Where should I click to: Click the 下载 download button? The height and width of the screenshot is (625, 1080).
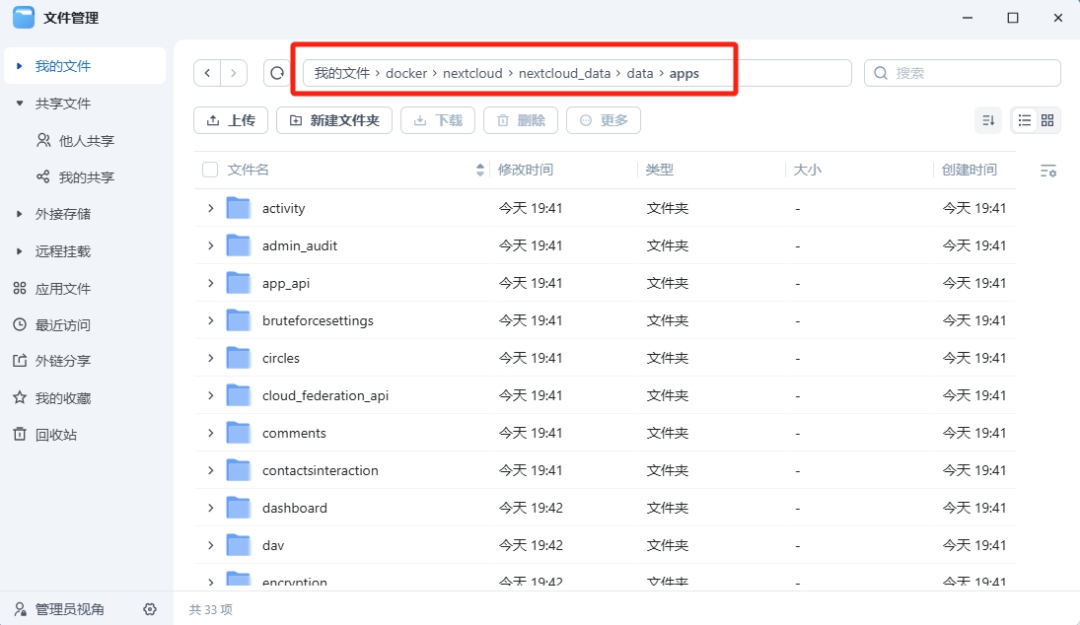click(437, 121)
